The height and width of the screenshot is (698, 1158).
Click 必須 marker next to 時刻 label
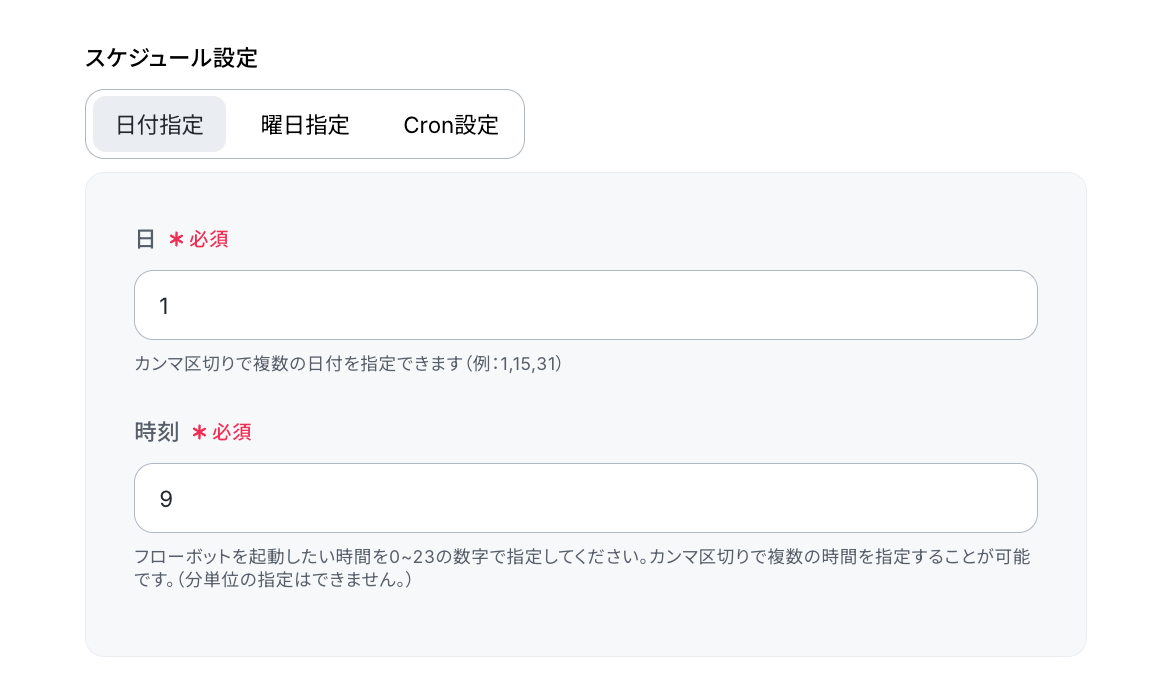point(232,432)
